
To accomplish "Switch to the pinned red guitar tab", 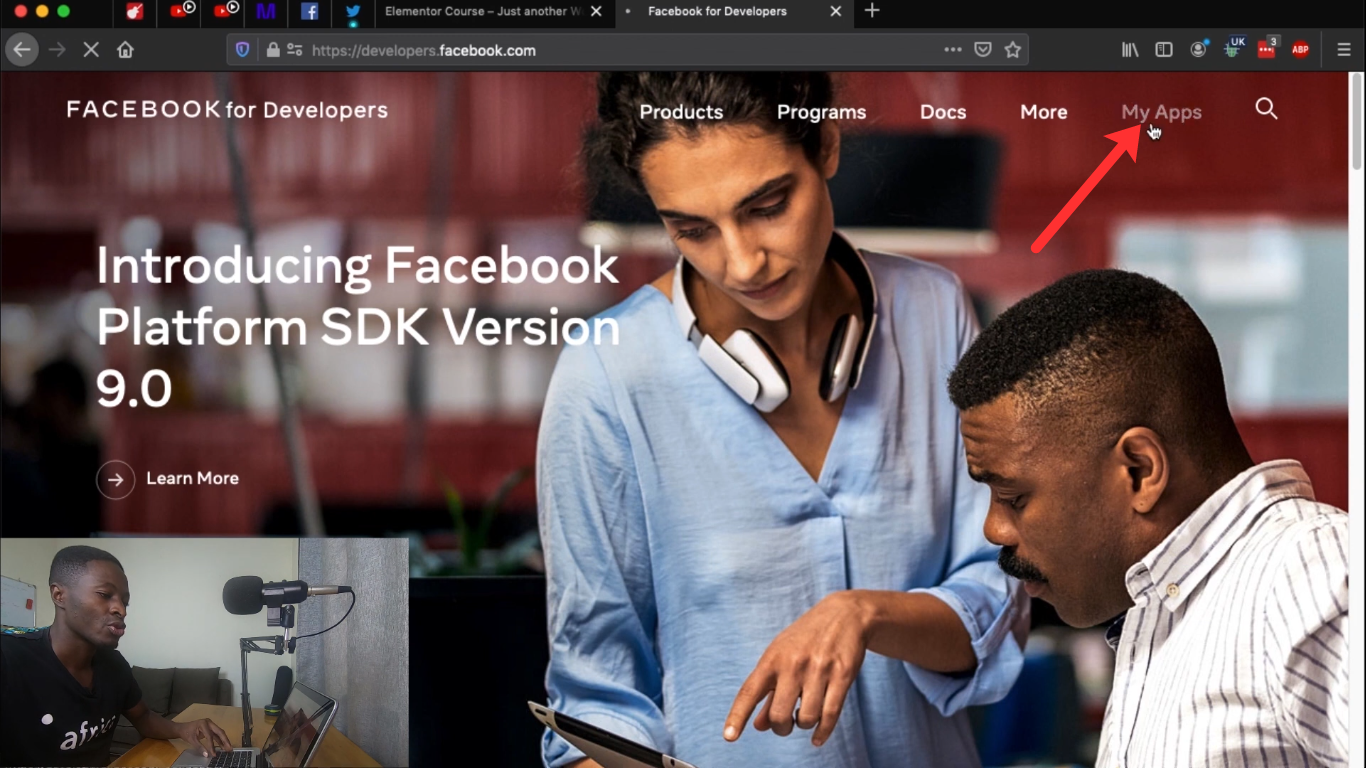I will tap(135, 12).
